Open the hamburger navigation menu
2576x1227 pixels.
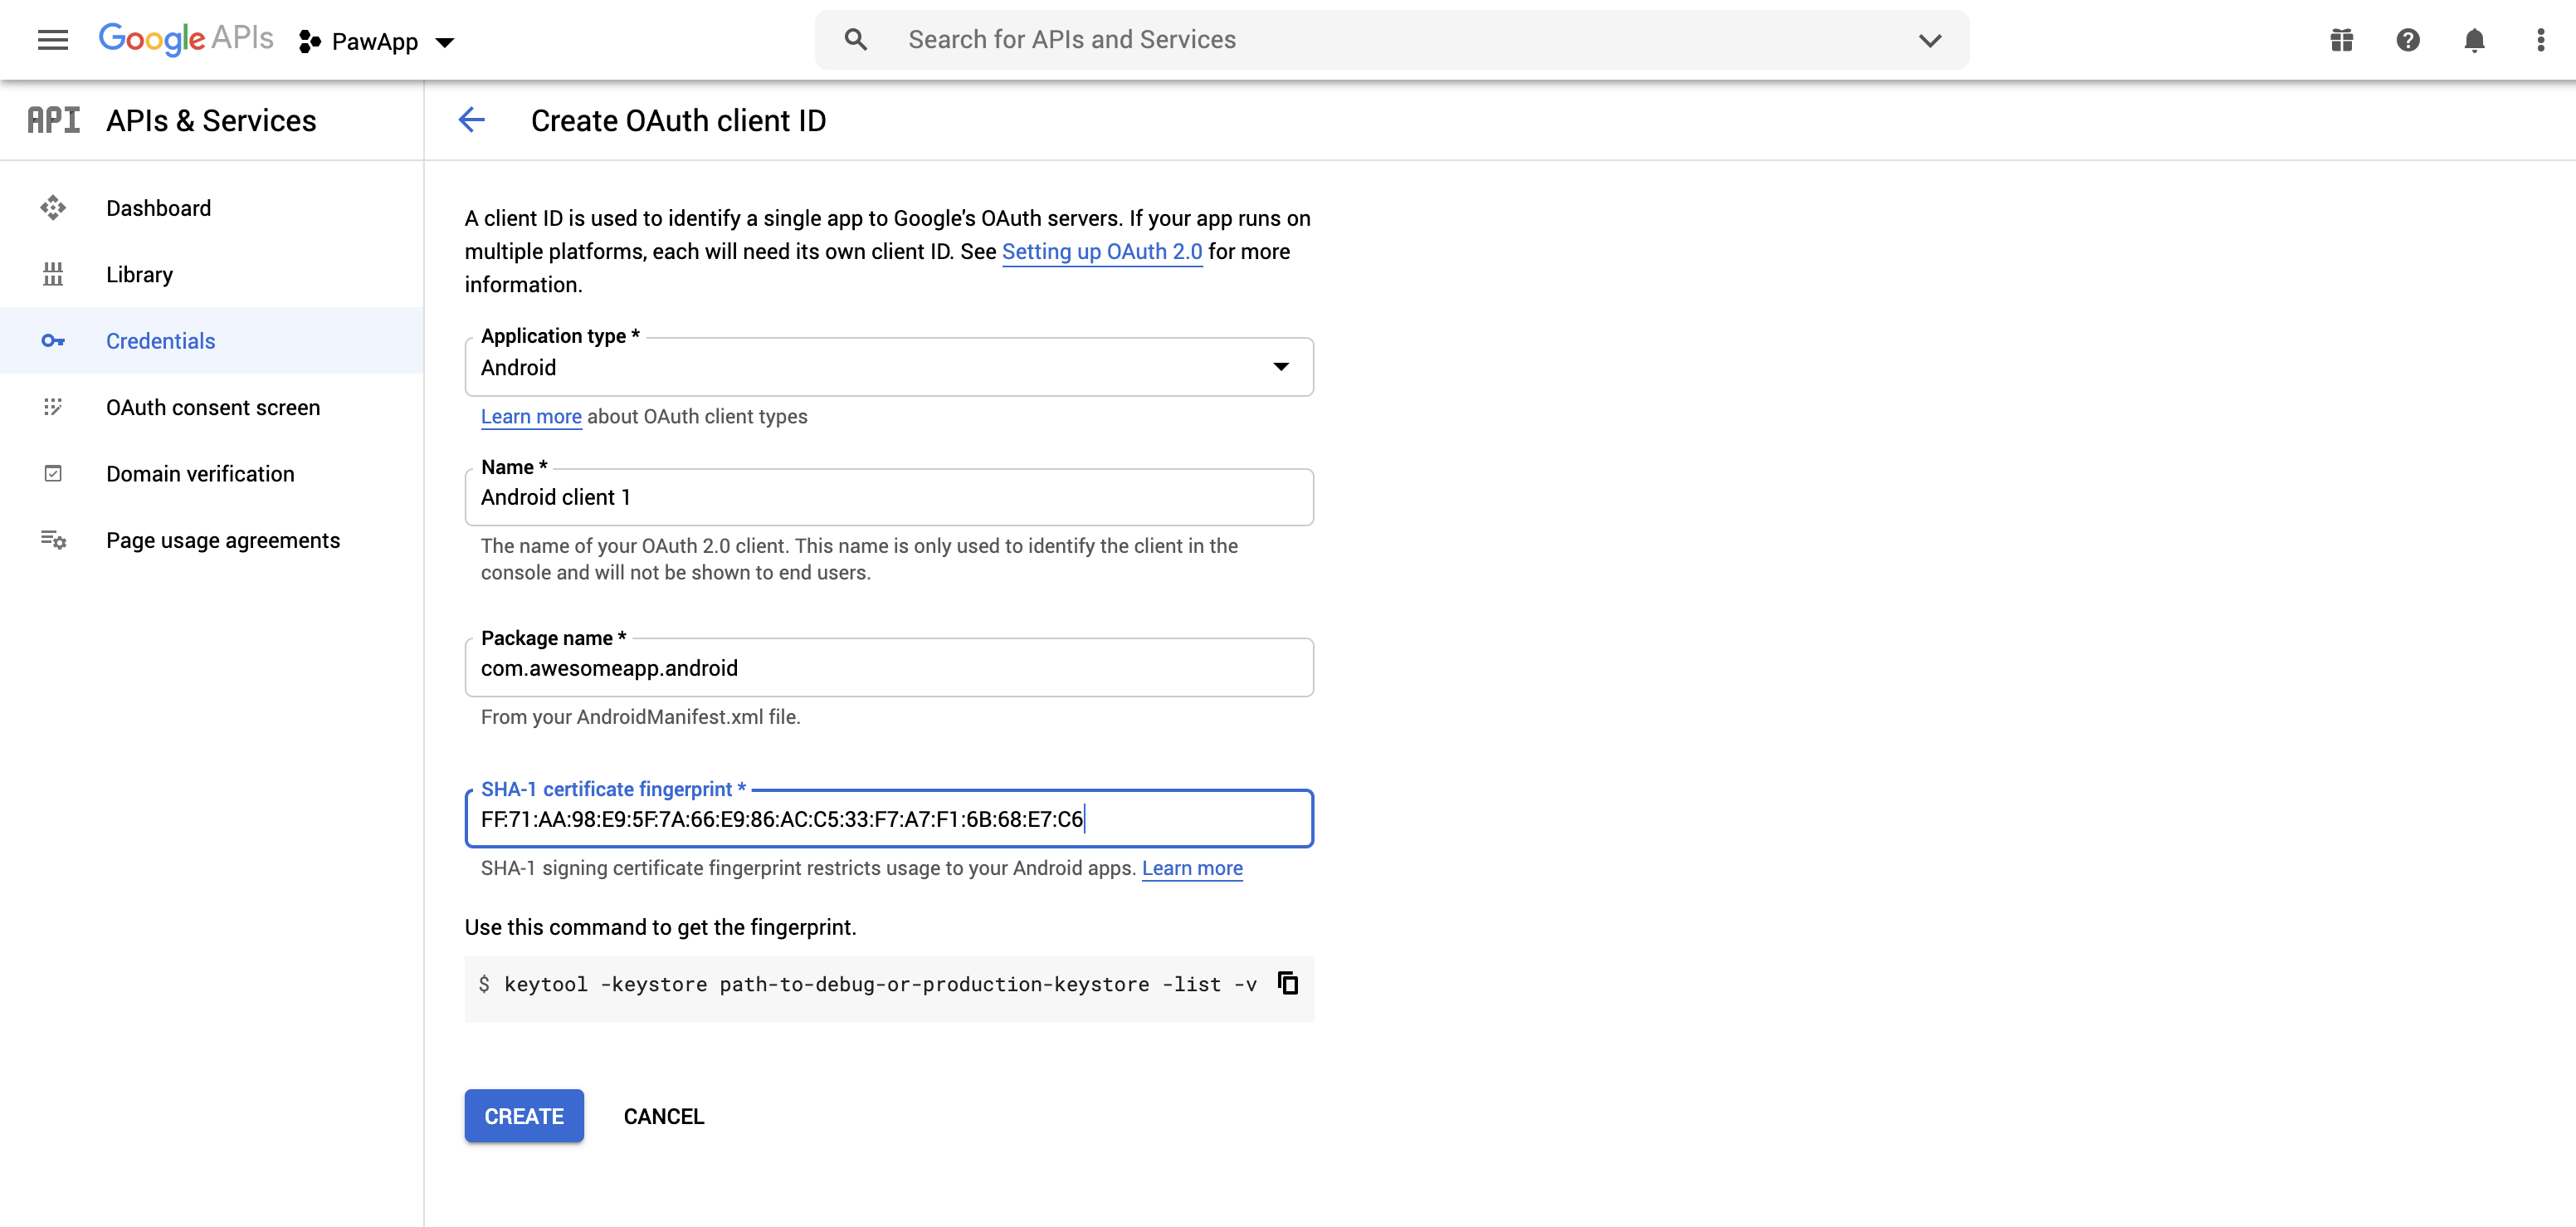click(x=52, y=40)
